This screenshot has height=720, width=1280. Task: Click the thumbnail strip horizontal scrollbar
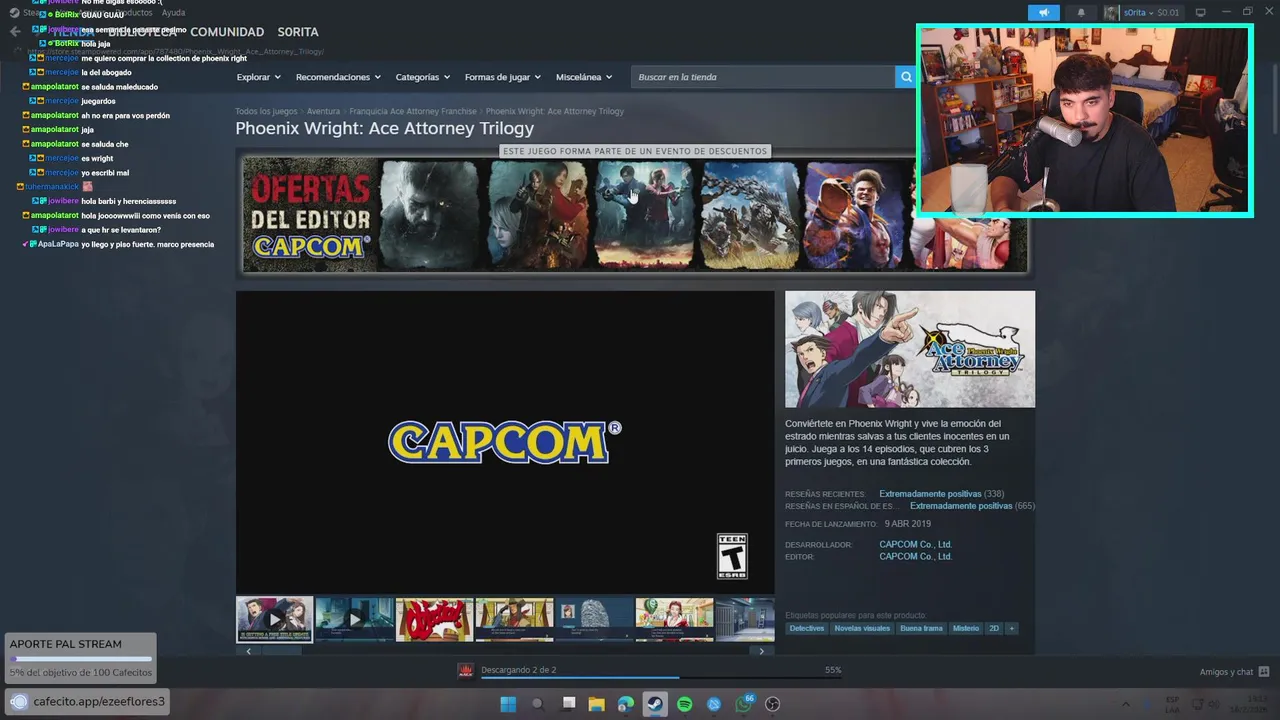(505, 651)
